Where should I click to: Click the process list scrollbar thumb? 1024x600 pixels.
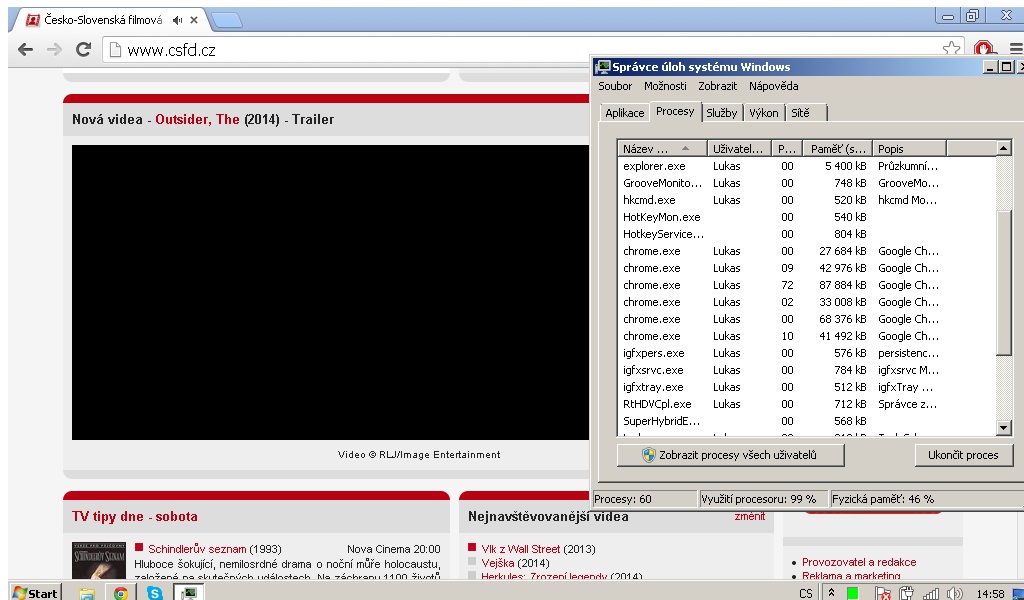pyautogui.click(x=1004, y=282)
